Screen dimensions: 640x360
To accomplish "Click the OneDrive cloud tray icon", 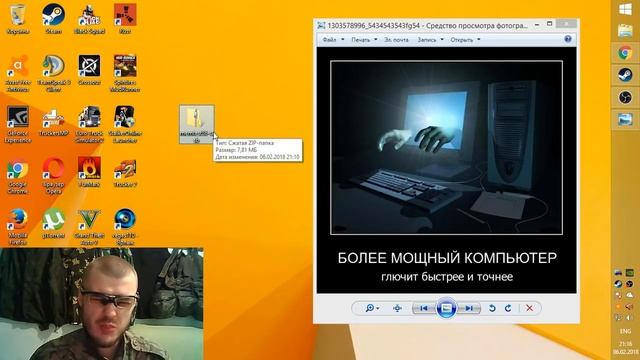I will tap(630, 295).
